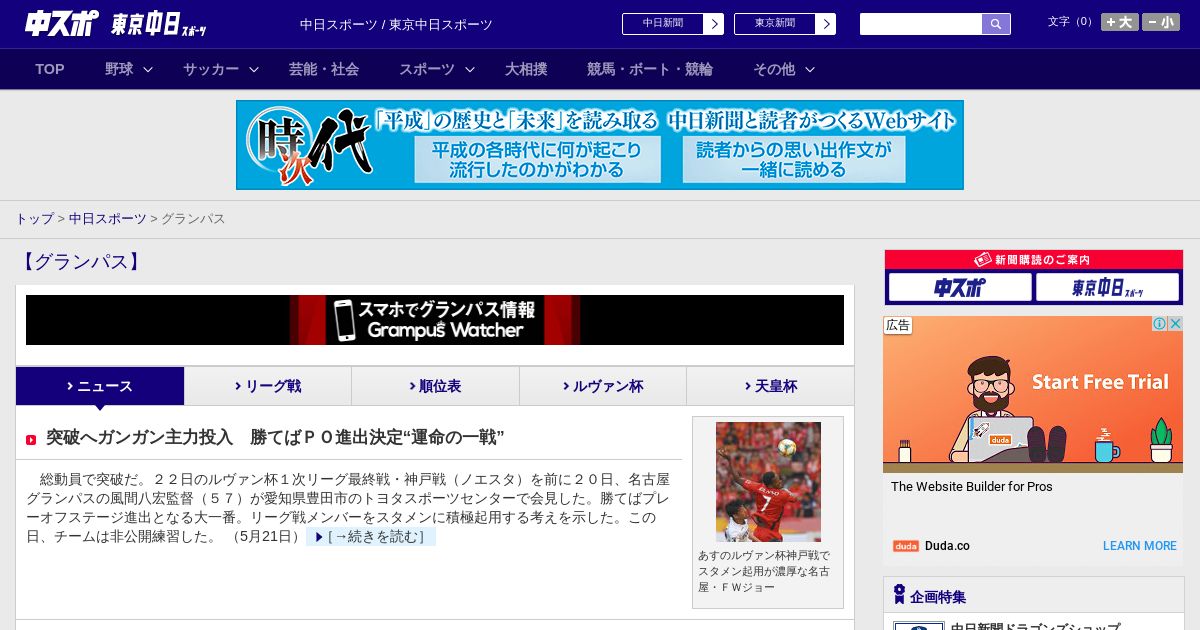The height and width of the screenshot is (630, 1200).
Task: Click the 【グランパス】 page heading
Action: [81, 262]
